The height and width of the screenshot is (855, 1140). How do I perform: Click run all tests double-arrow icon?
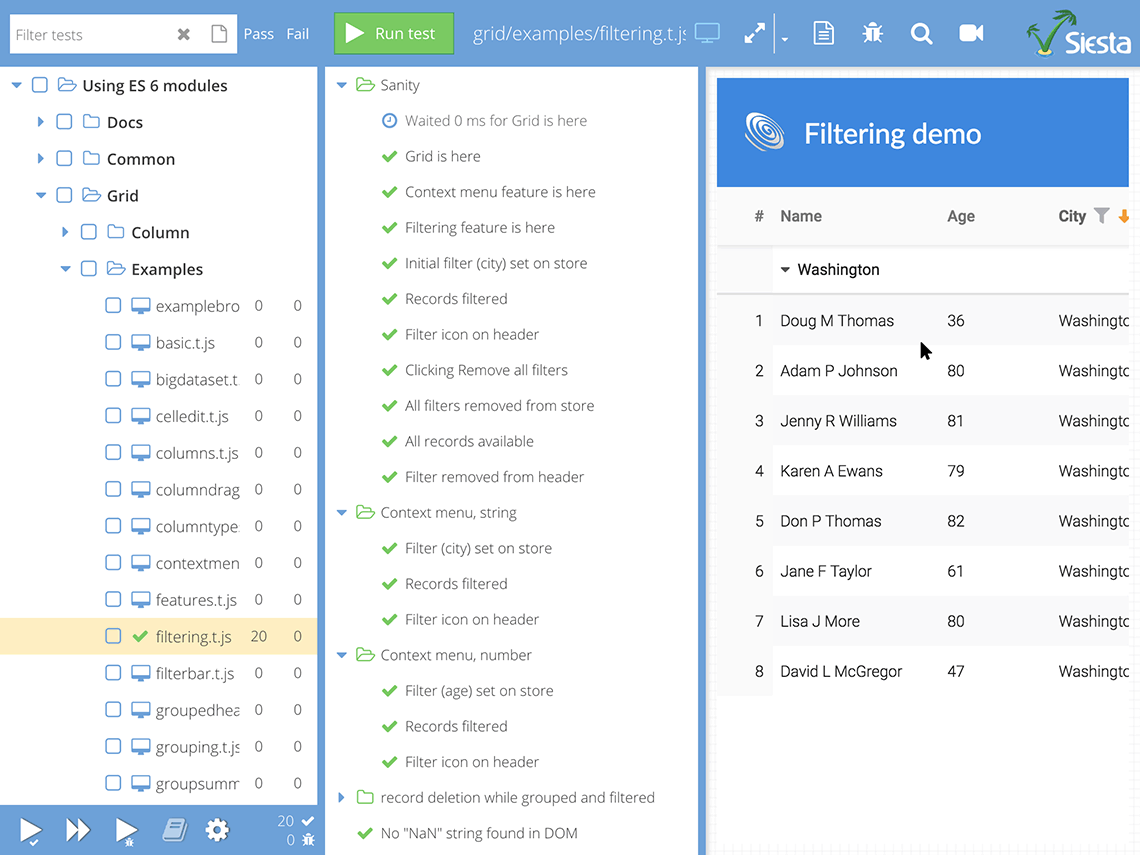78,830
